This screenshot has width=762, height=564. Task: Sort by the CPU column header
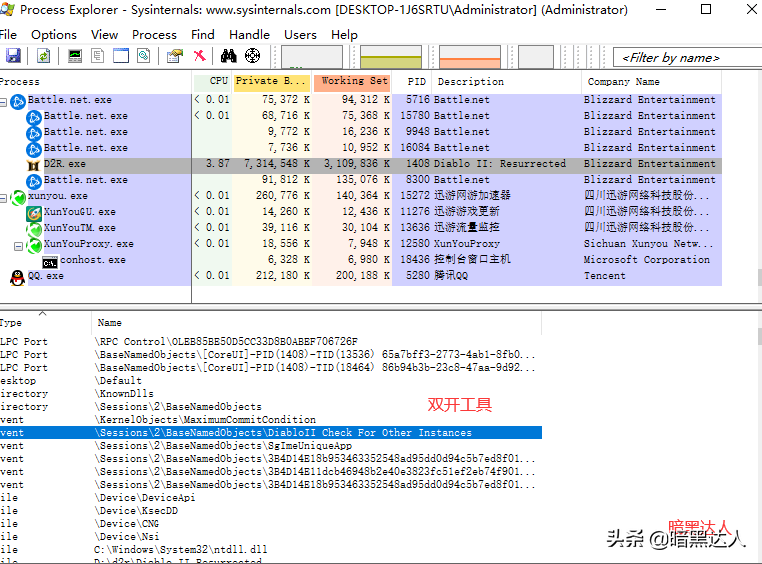pos(212,82)
